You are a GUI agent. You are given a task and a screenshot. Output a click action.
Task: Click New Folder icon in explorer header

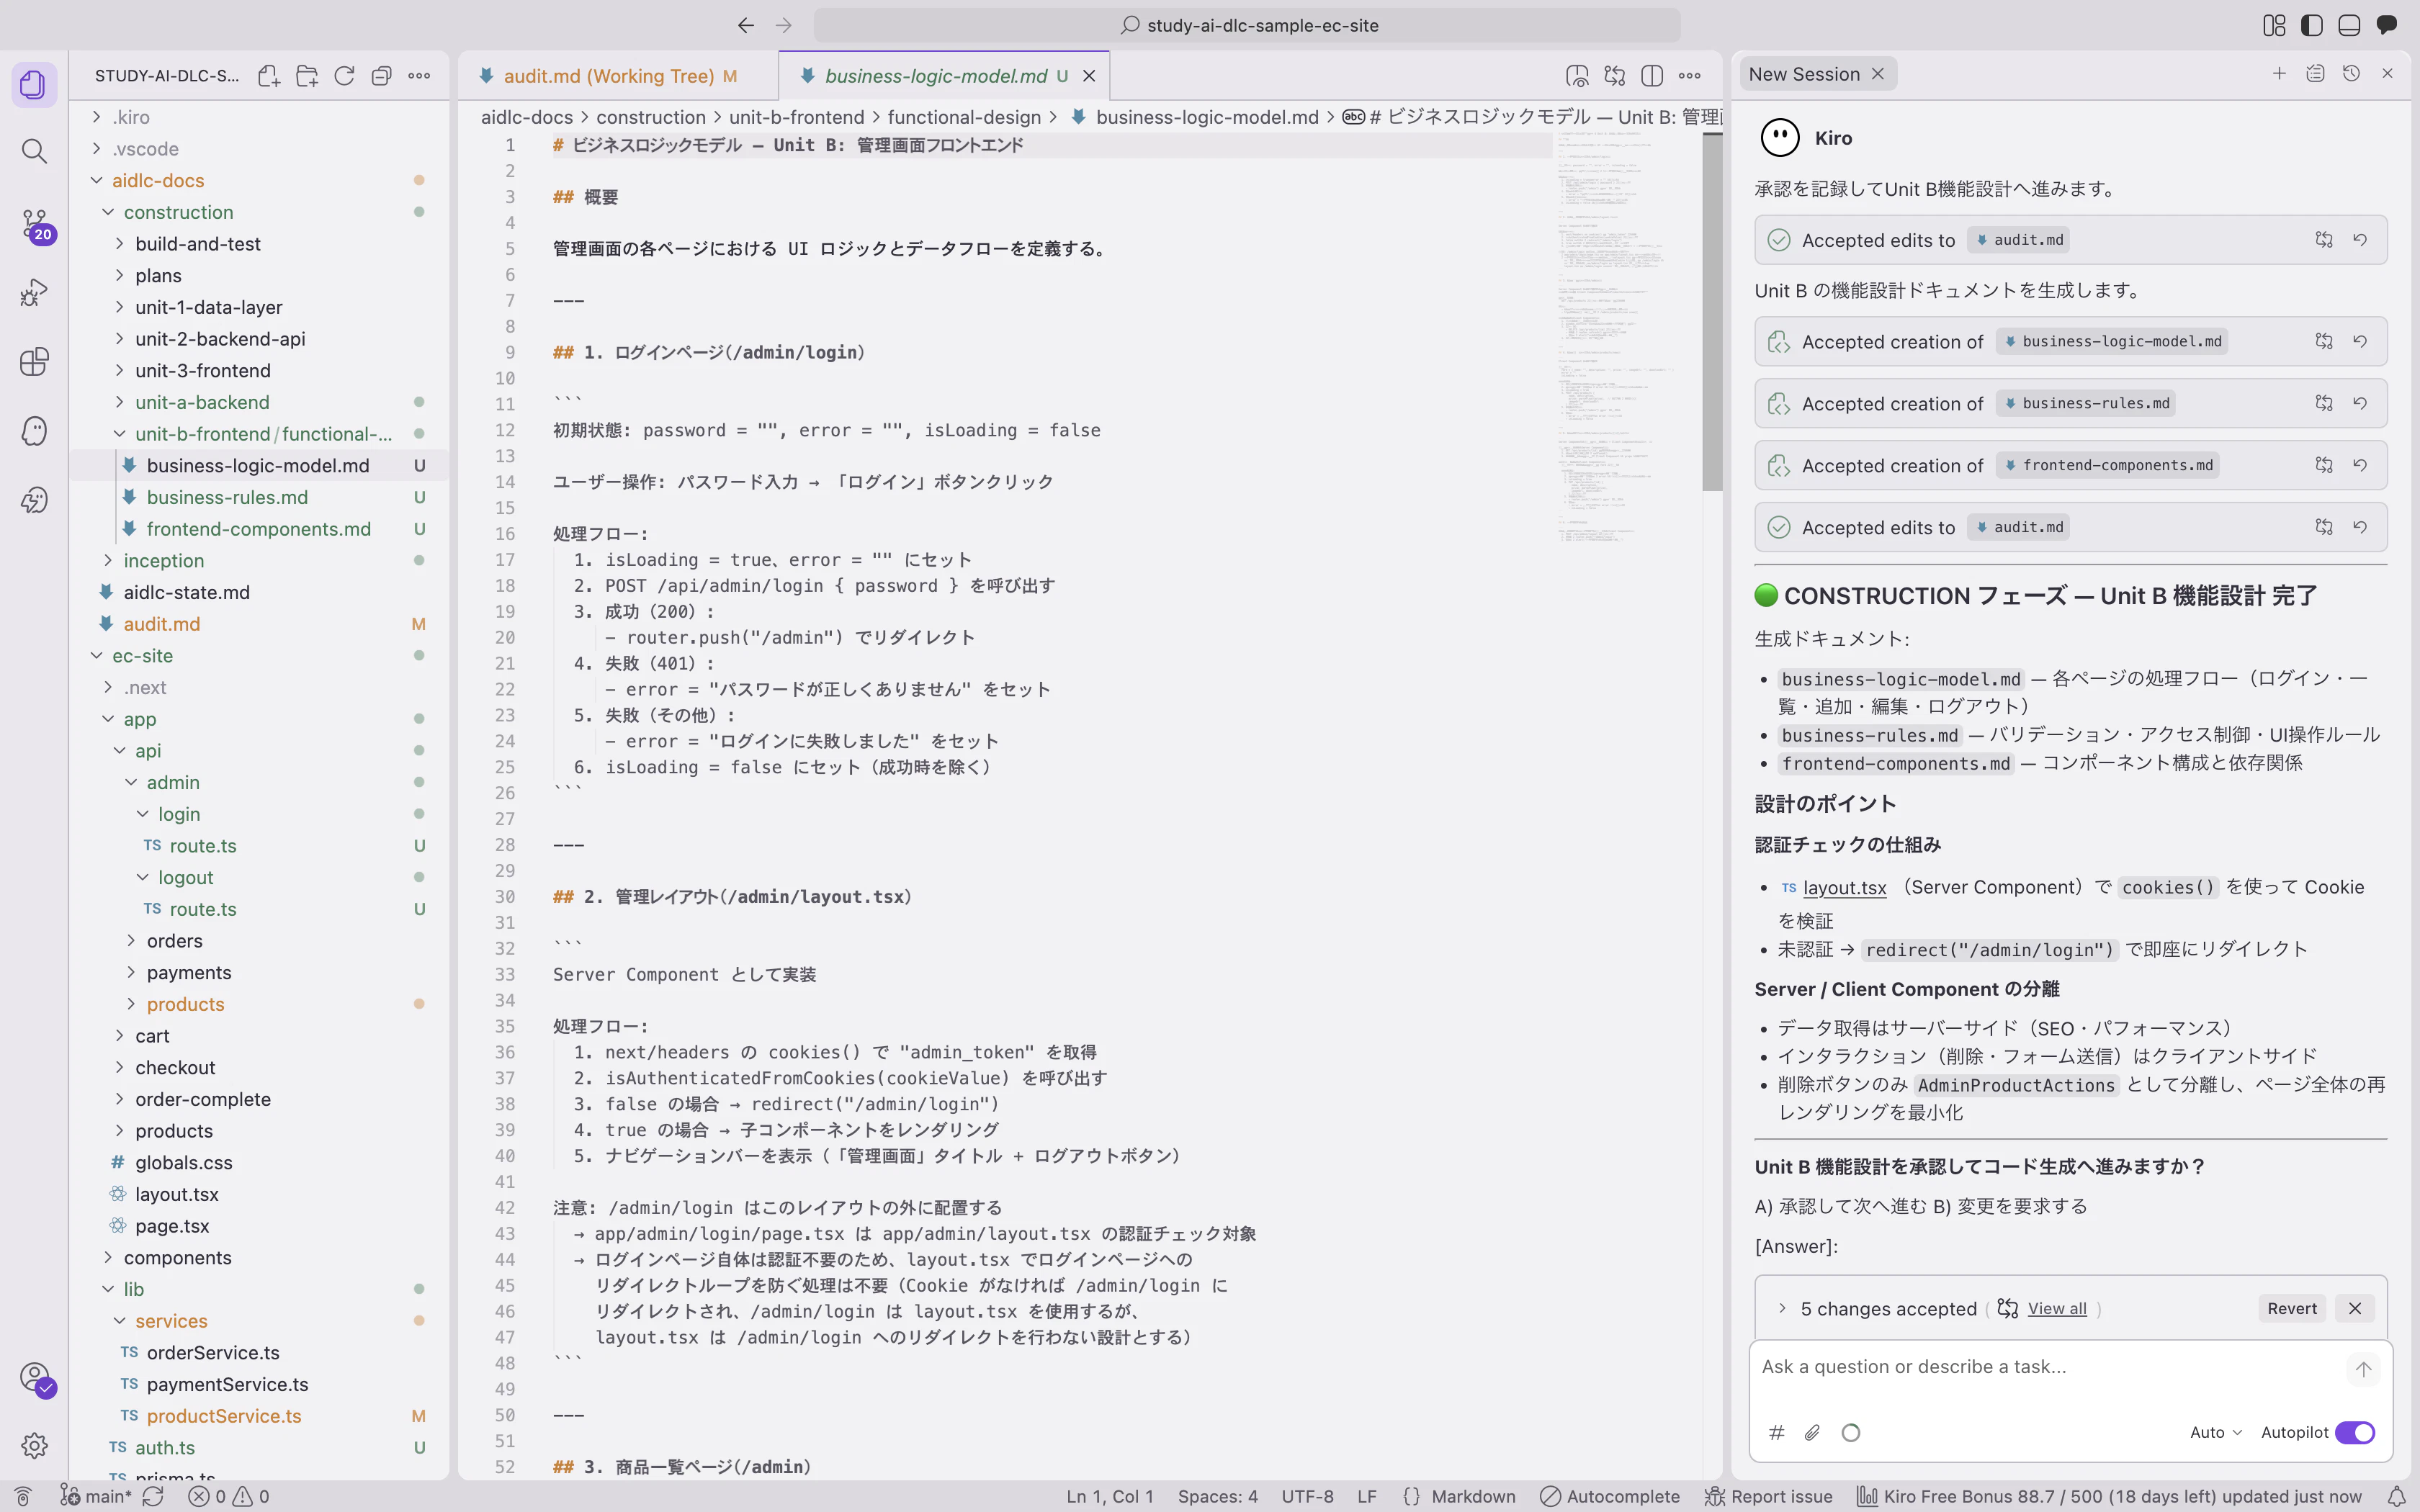(307, 76)
